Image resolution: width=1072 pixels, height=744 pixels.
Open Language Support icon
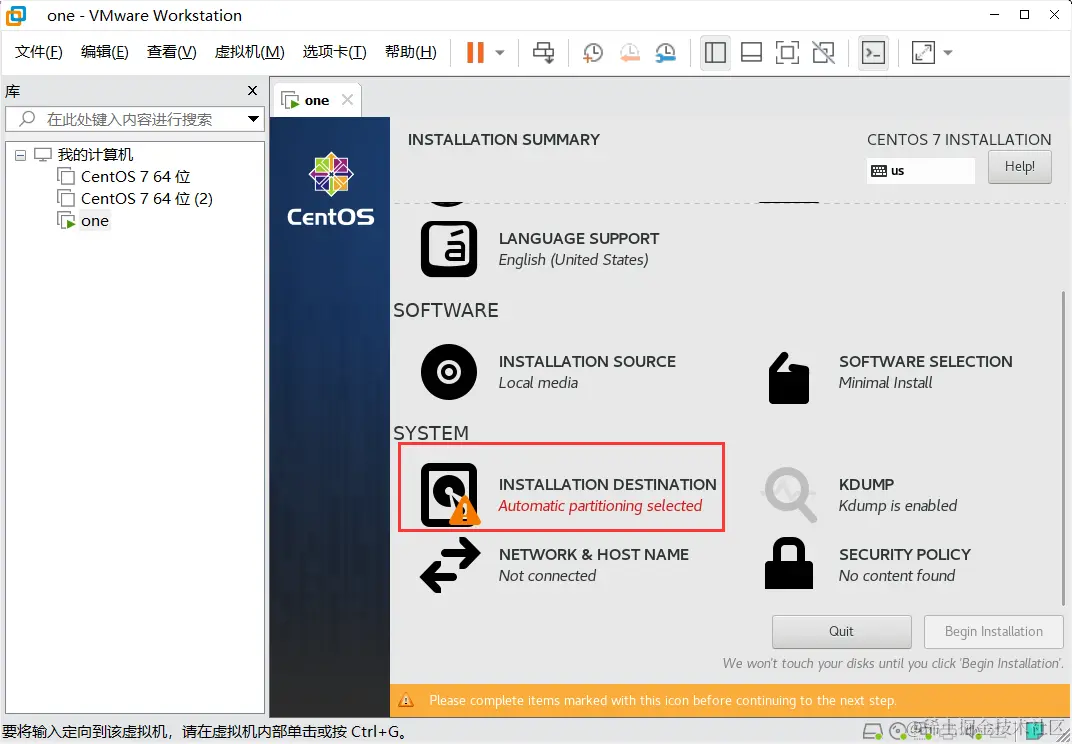(x=448, y=249)
